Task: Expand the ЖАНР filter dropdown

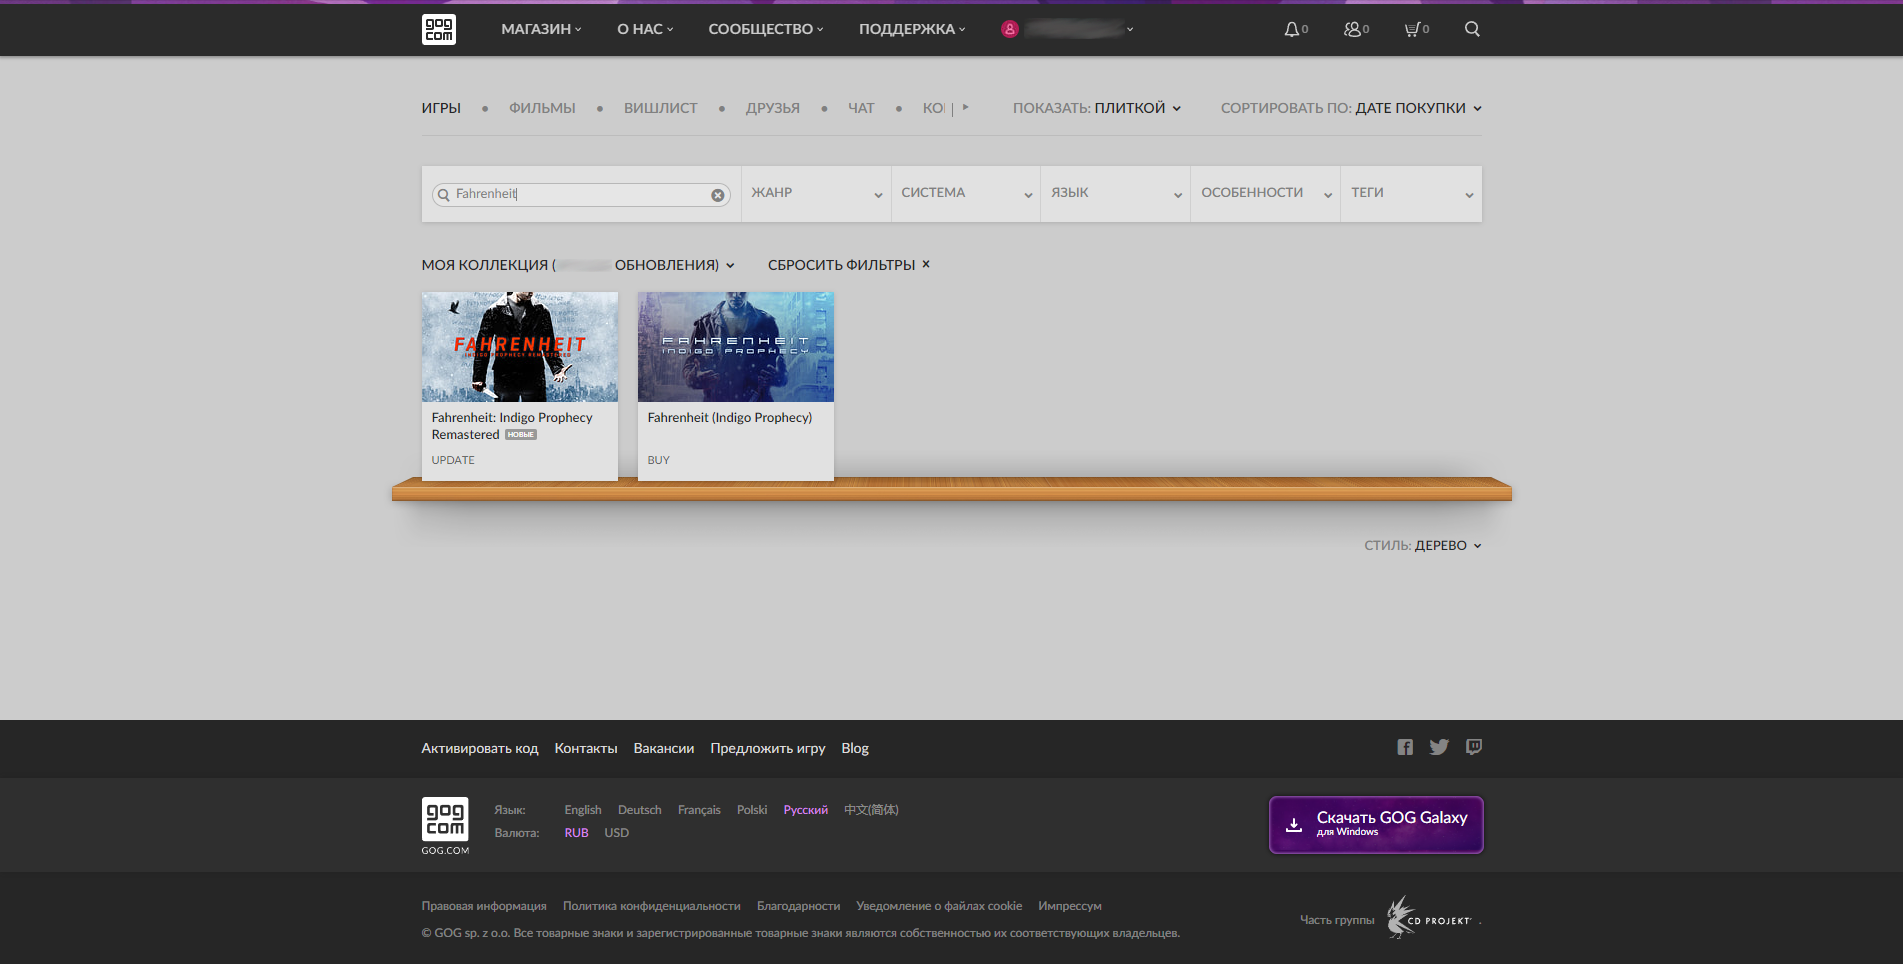Action: 816,193
